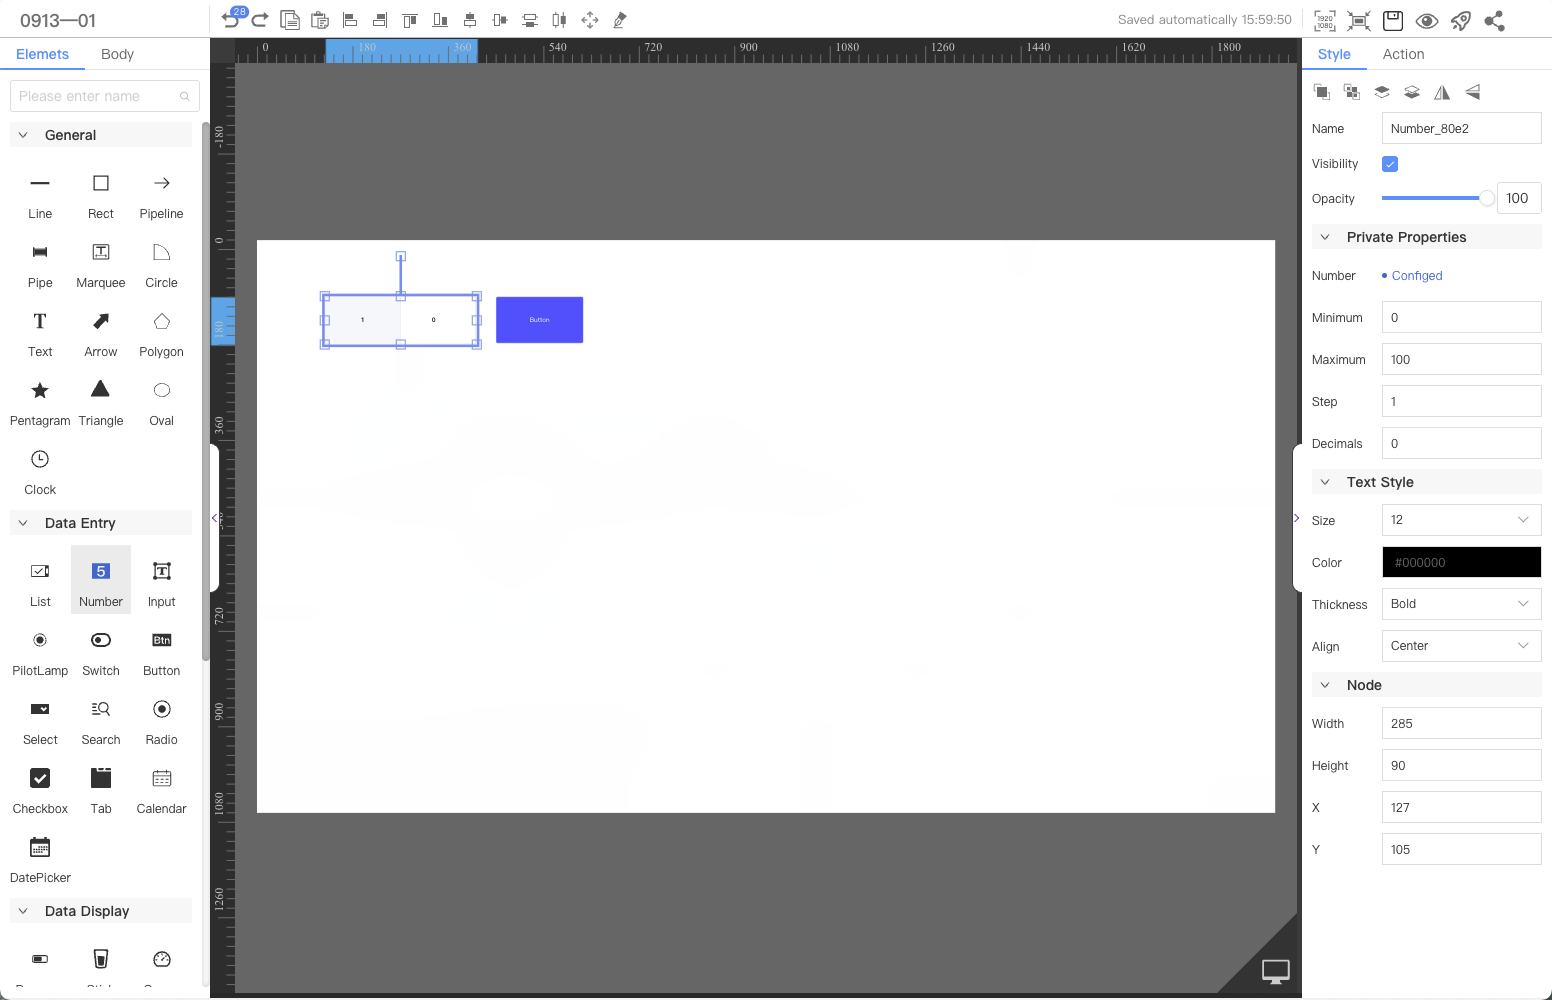Viewport: 1552px width, 1000px height.
Task: Click the black text Color swatch
Action: [x=1461, y=562]
